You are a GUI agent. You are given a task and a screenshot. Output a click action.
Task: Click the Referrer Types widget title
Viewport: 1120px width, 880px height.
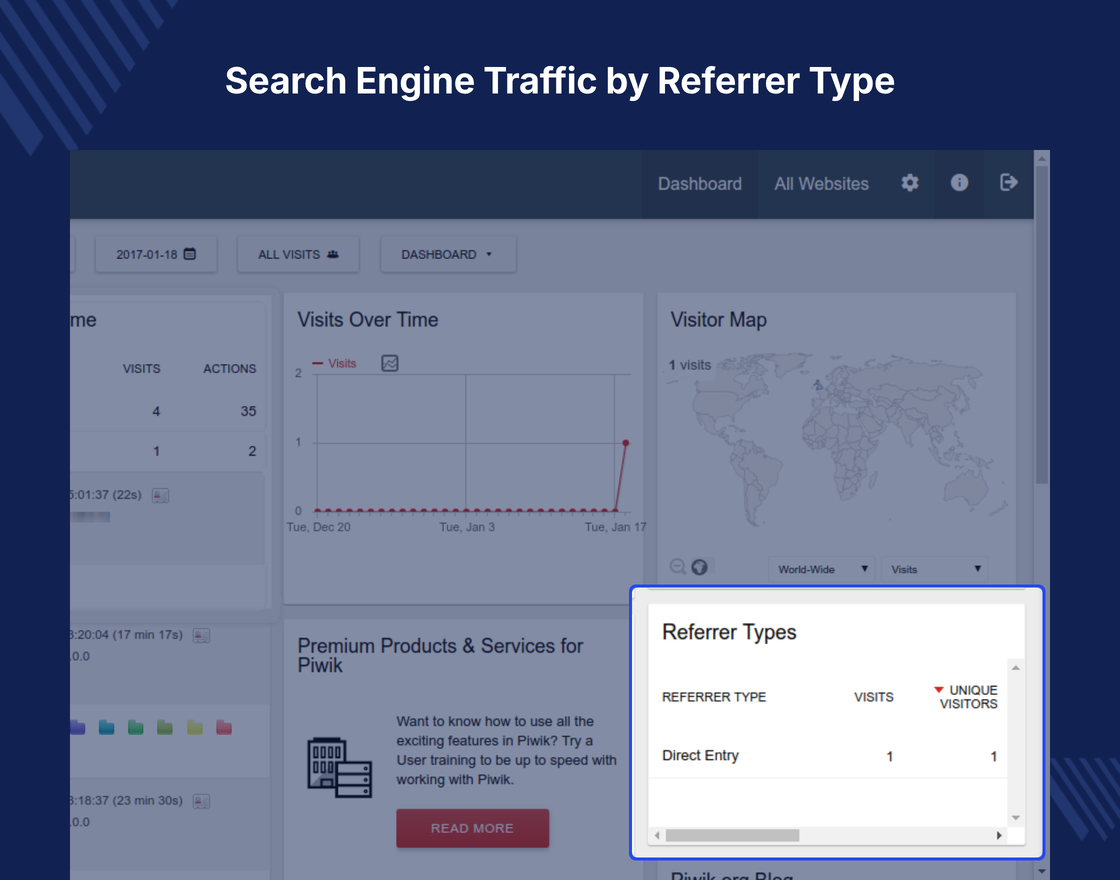coord(729,632)
